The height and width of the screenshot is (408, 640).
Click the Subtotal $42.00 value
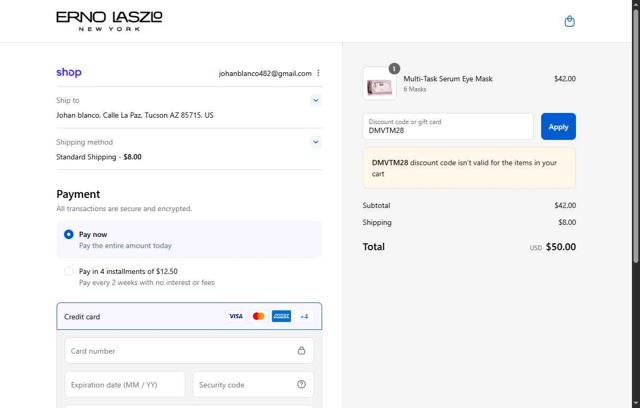(565, 205)
